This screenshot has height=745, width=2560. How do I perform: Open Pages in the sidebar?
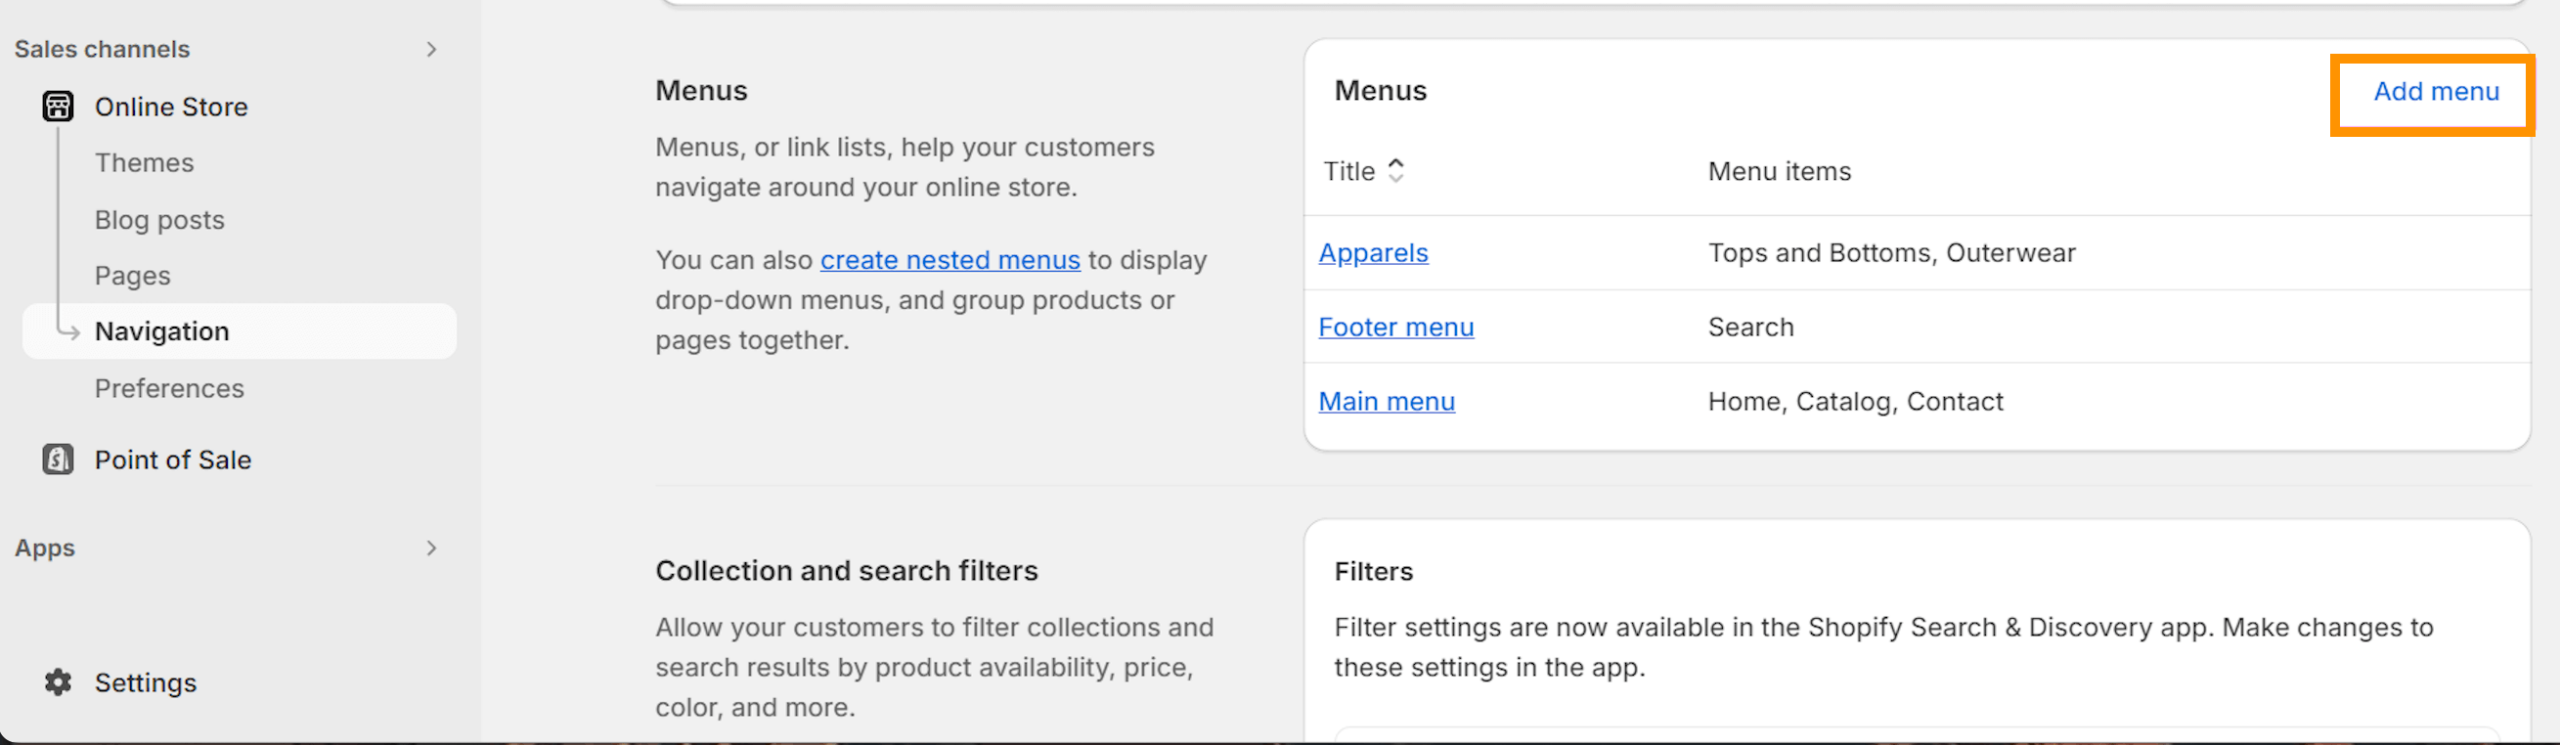[x=132, y=276]
